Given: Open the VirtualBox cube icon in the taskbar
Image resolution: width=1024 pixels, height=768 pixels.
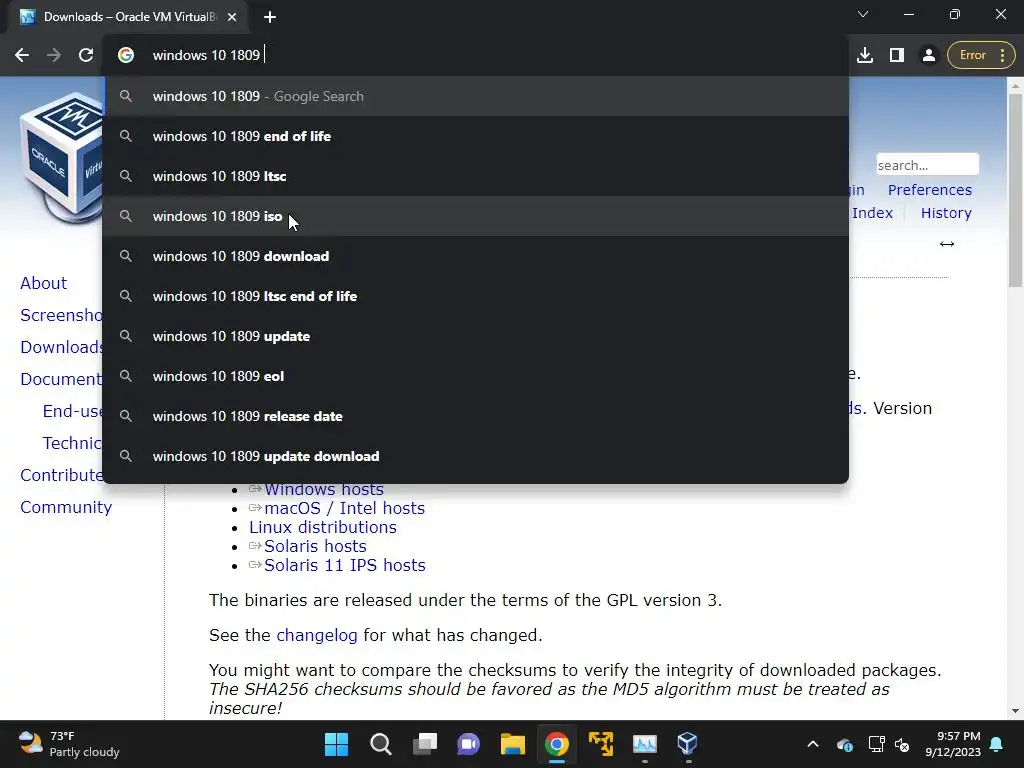Looking at the screenshot, I should click(x=687, y=744).
